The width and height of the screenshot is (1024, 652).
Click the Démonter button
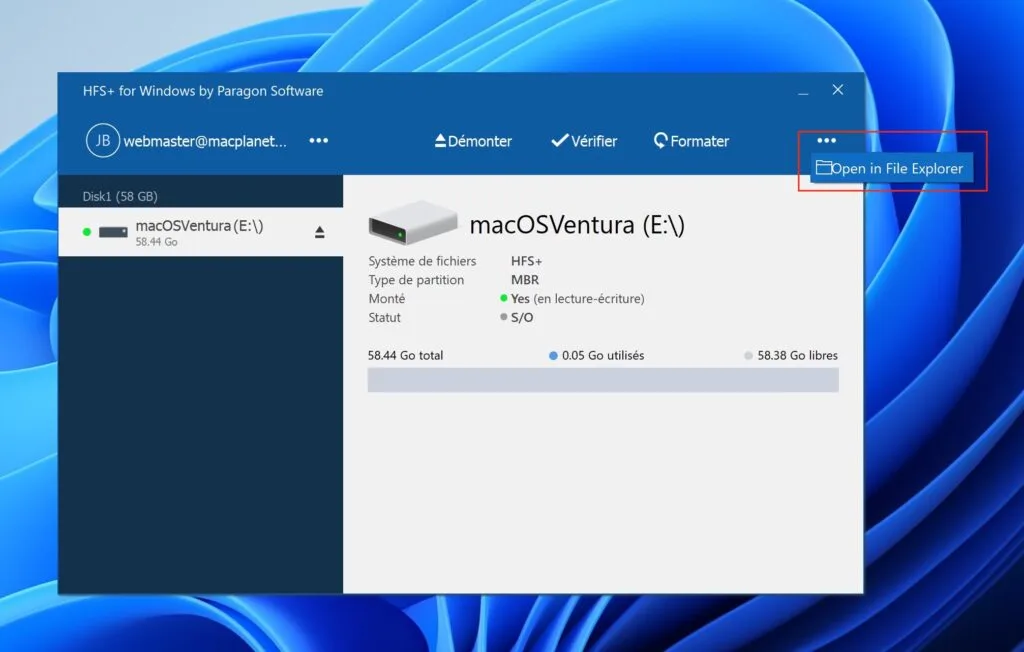(473, 141)
